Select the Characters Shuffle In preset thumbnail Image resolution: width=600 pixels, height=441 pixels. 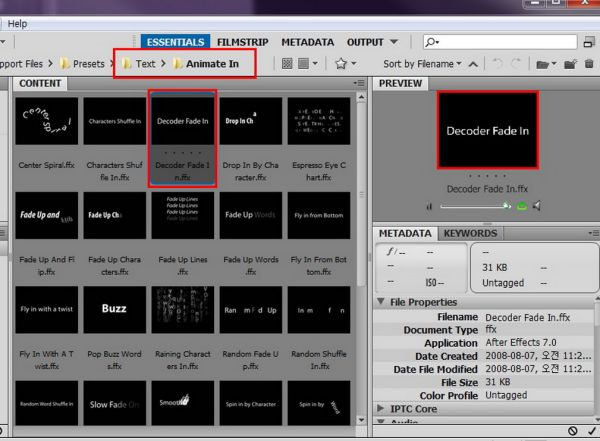point(115,121)
